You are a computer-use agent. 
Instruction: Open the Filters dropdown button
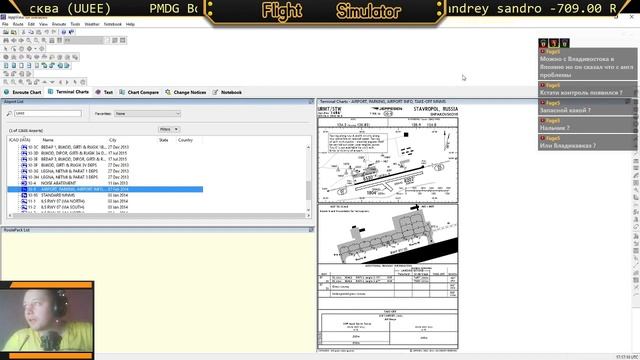[169, 129]
